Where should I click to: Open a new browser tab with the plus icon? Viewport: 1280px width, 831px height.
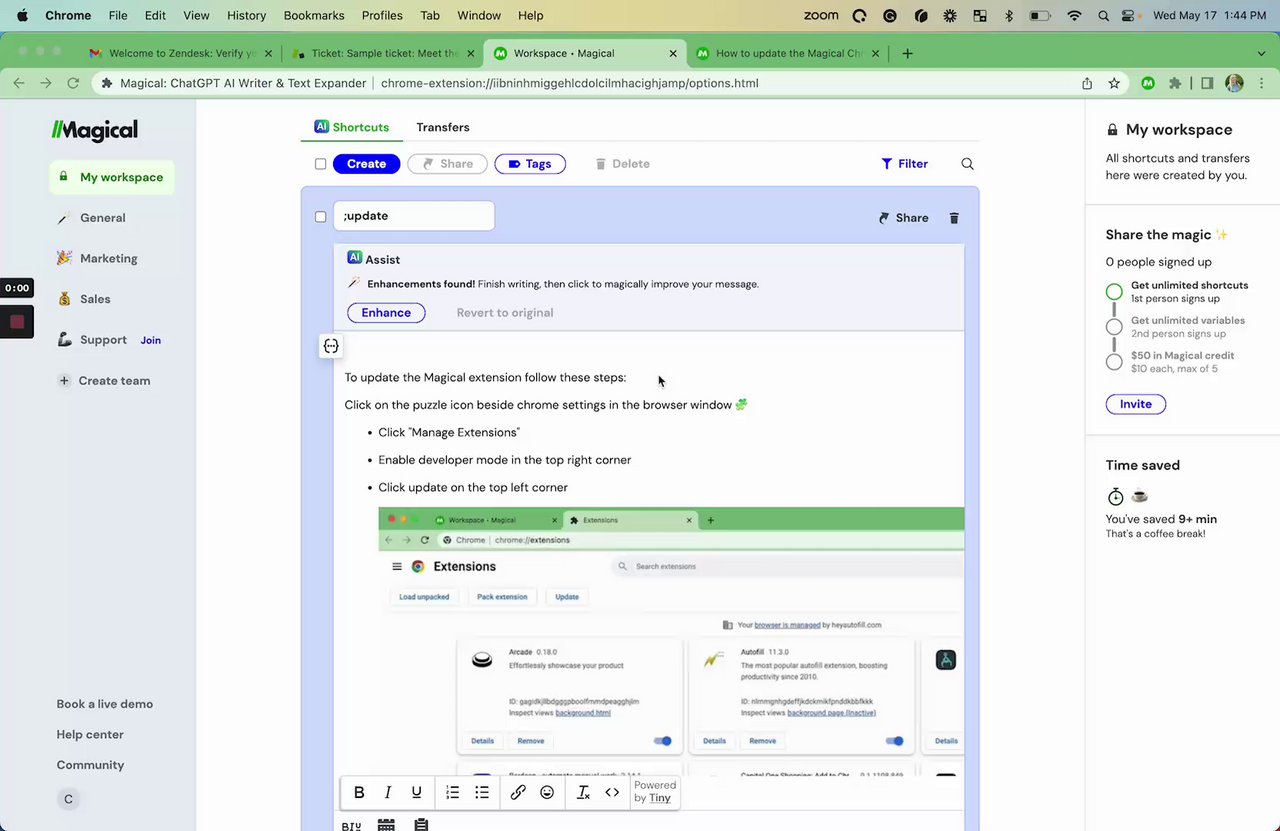(907, 53)
